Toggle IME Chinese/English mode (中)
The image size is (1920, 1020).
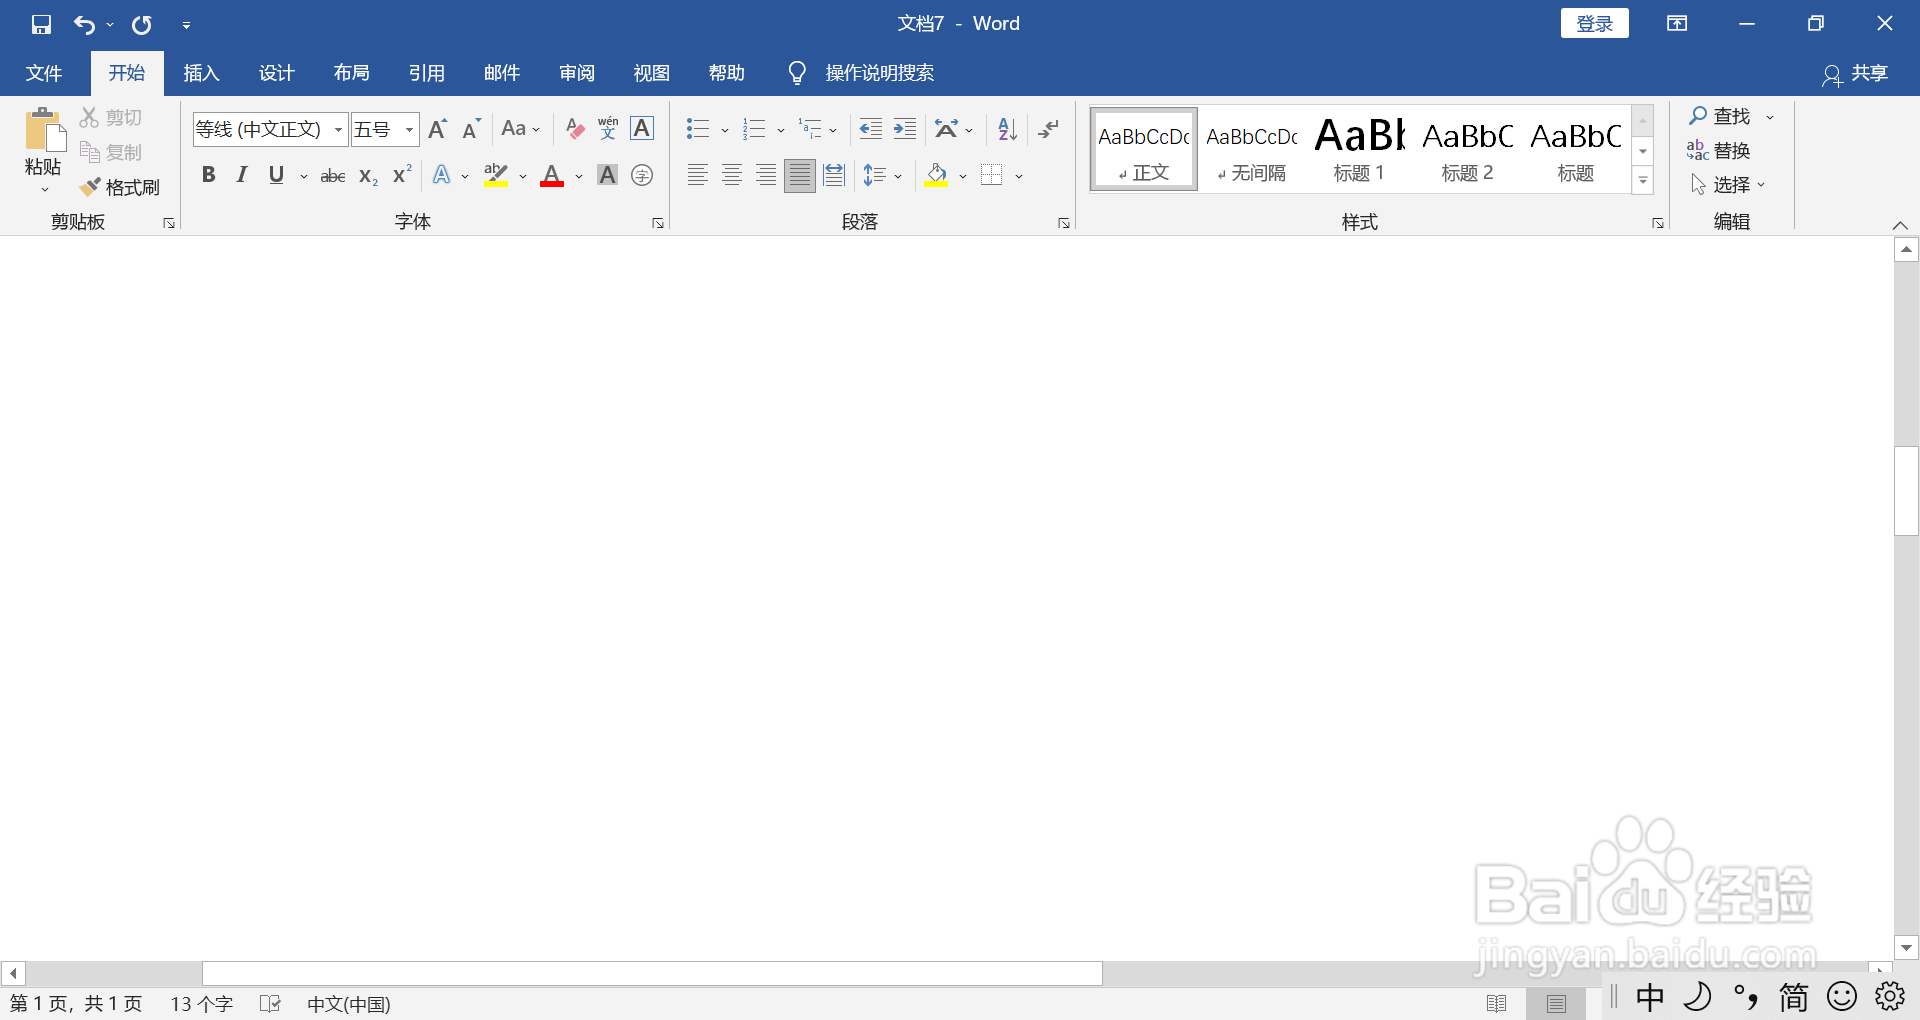1650,996
